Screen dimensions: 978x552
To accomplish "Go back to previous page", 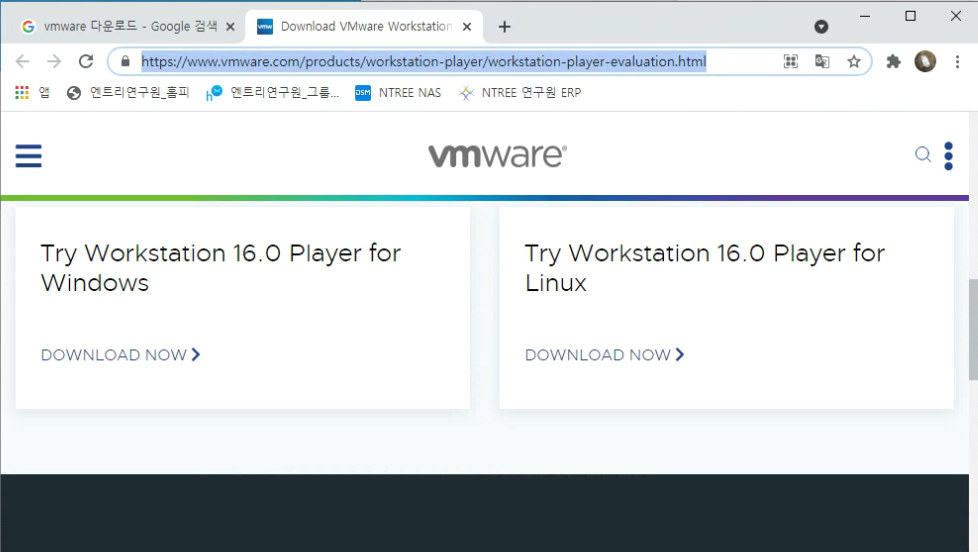I will [x=22, y=61].
